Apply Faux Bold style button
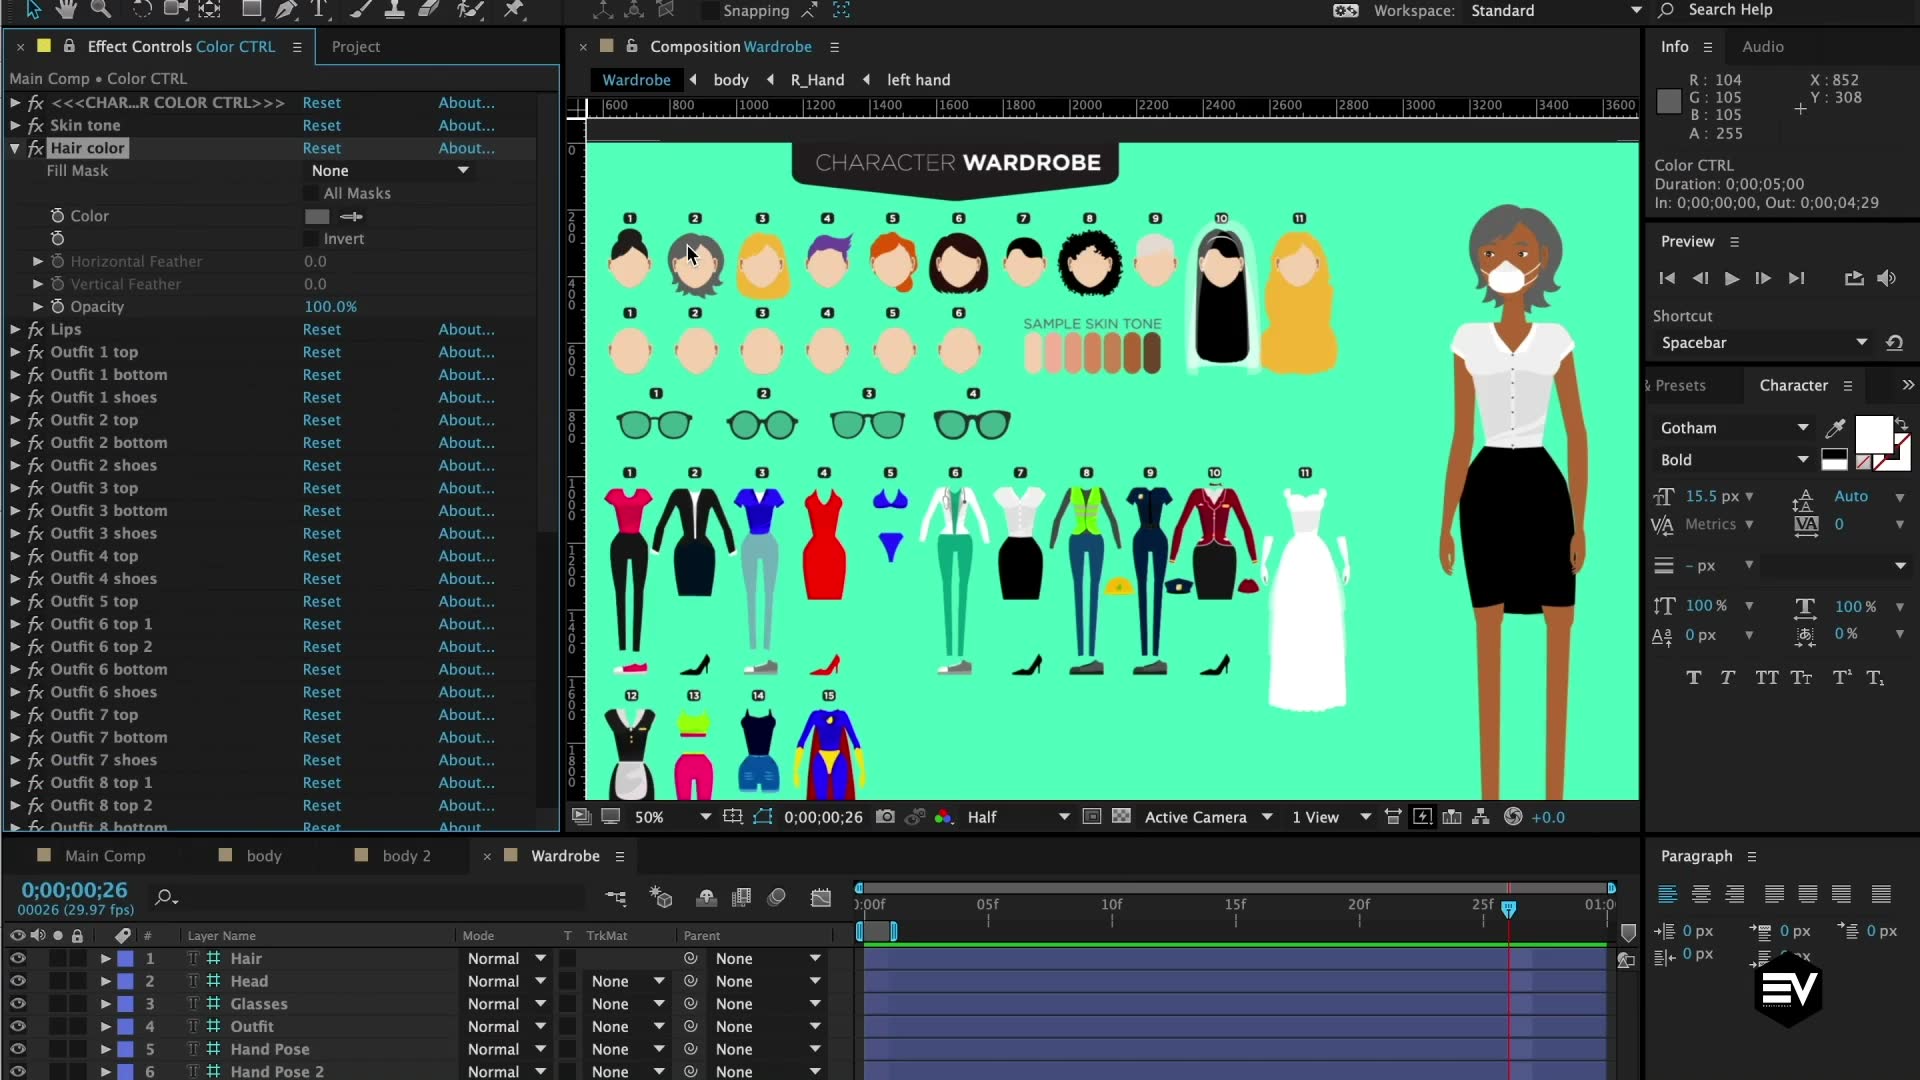Screen dimensions: 1920x1080 coord(1693,678)
